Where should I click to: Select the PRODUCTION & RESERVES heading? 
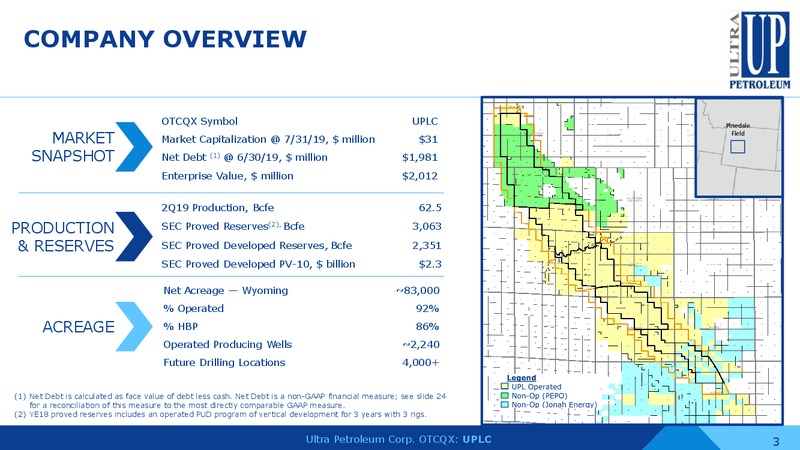pyautogui.click(x=63, y=236)
